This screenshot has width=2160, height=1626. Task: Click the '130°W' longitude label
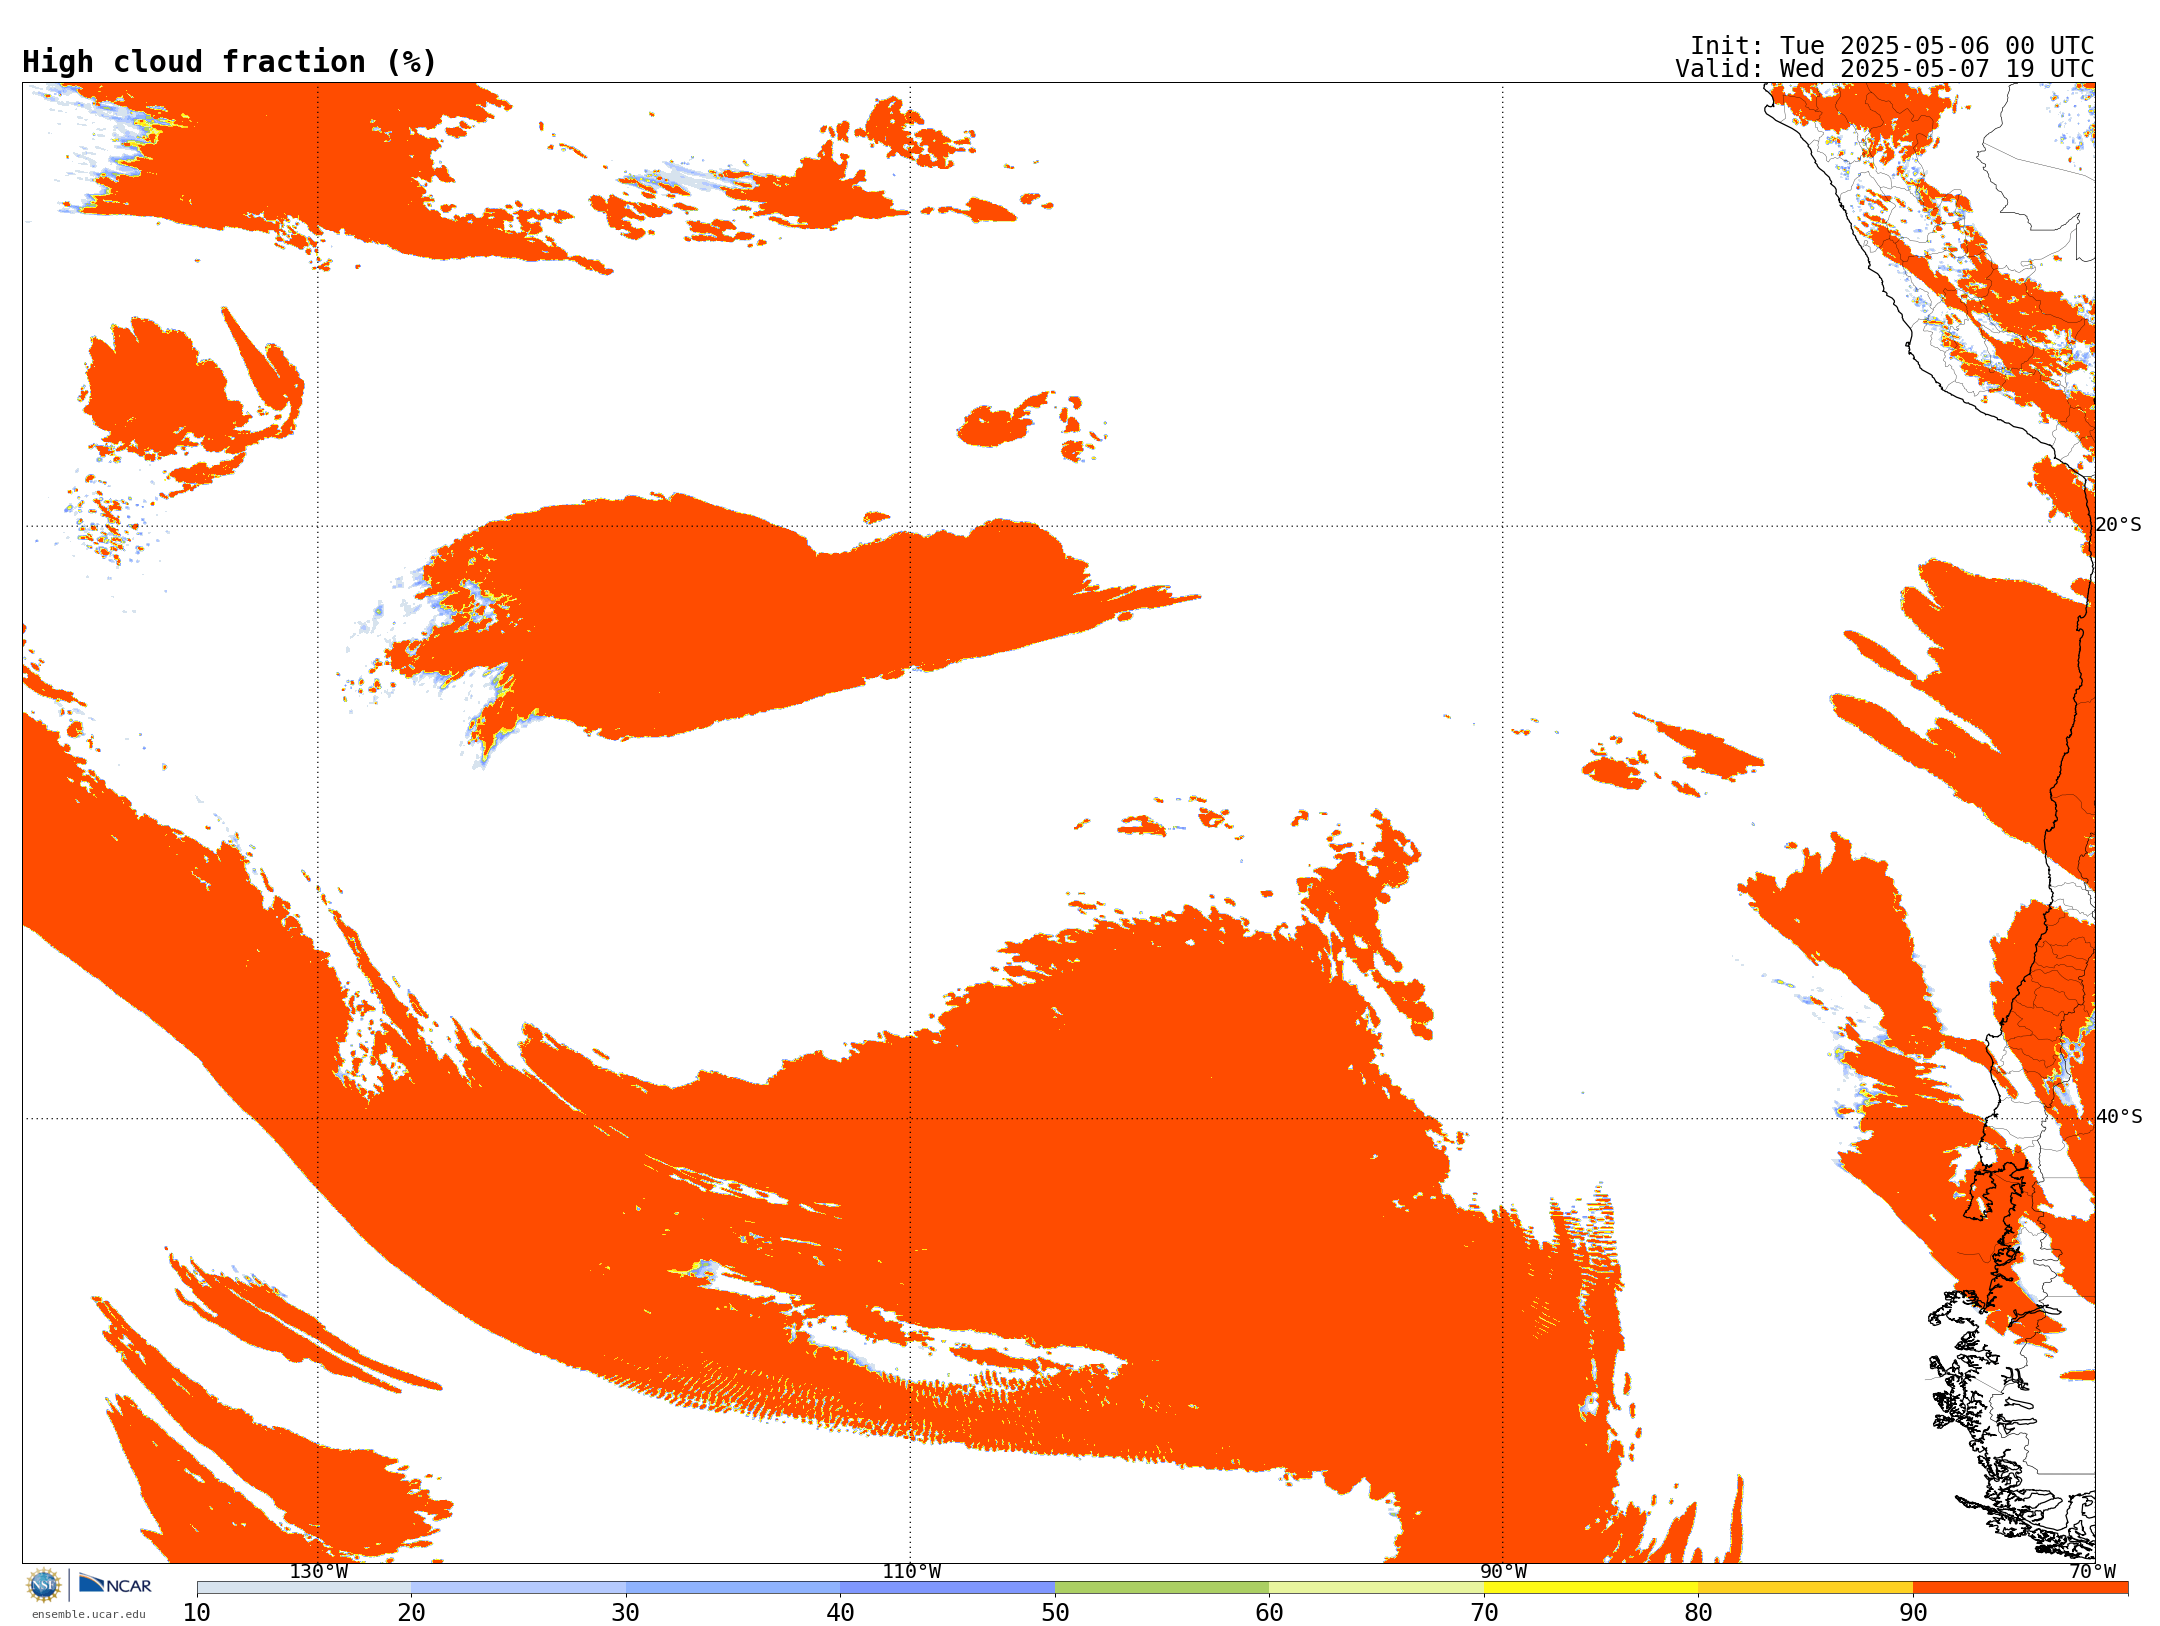coord(319,1572)
